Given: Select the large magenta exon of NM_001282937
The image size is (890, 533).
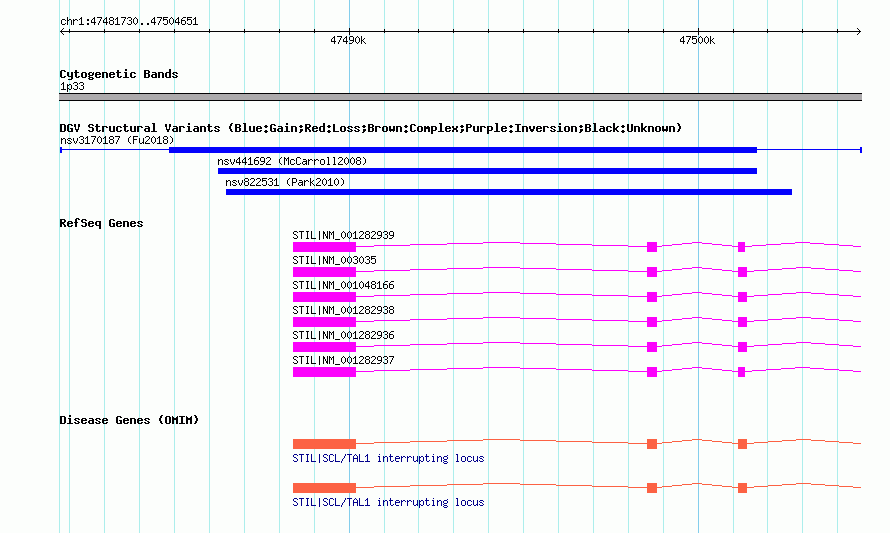Looking at the screenshot, I should tap(324, 372).
